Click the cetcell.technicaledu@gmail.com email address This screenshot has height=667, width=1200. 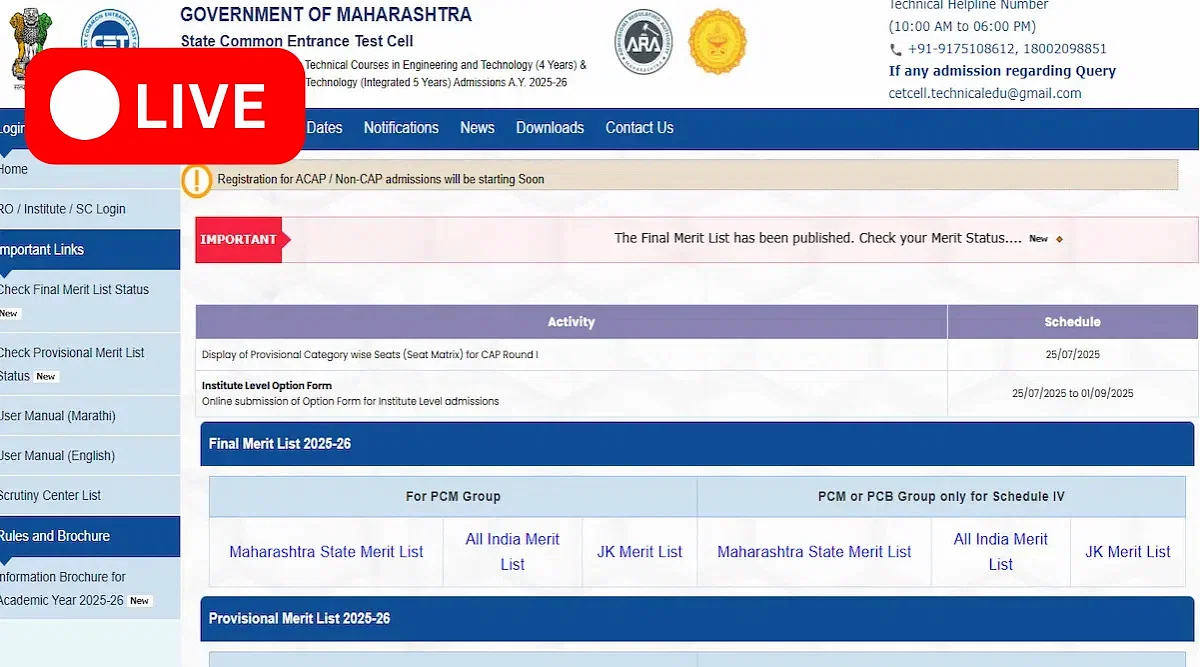[x=985, y=93]
